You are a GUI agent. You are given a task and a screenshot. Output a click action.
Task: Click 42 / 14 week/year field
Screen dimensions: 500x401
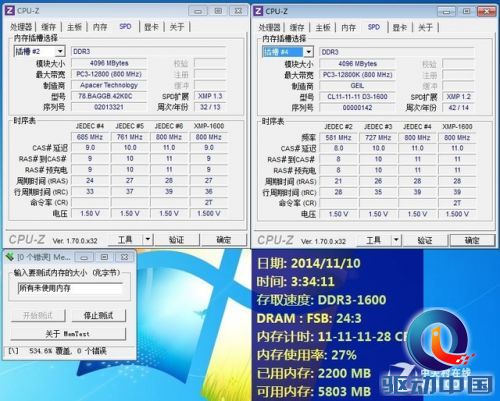click(x=458, y=108)
